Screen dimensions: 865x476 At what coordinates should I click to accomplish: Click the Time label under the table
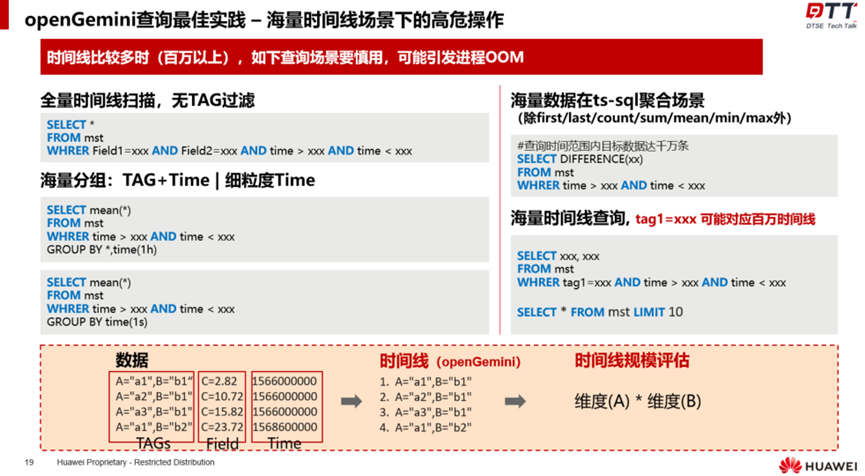coord(284,443)
